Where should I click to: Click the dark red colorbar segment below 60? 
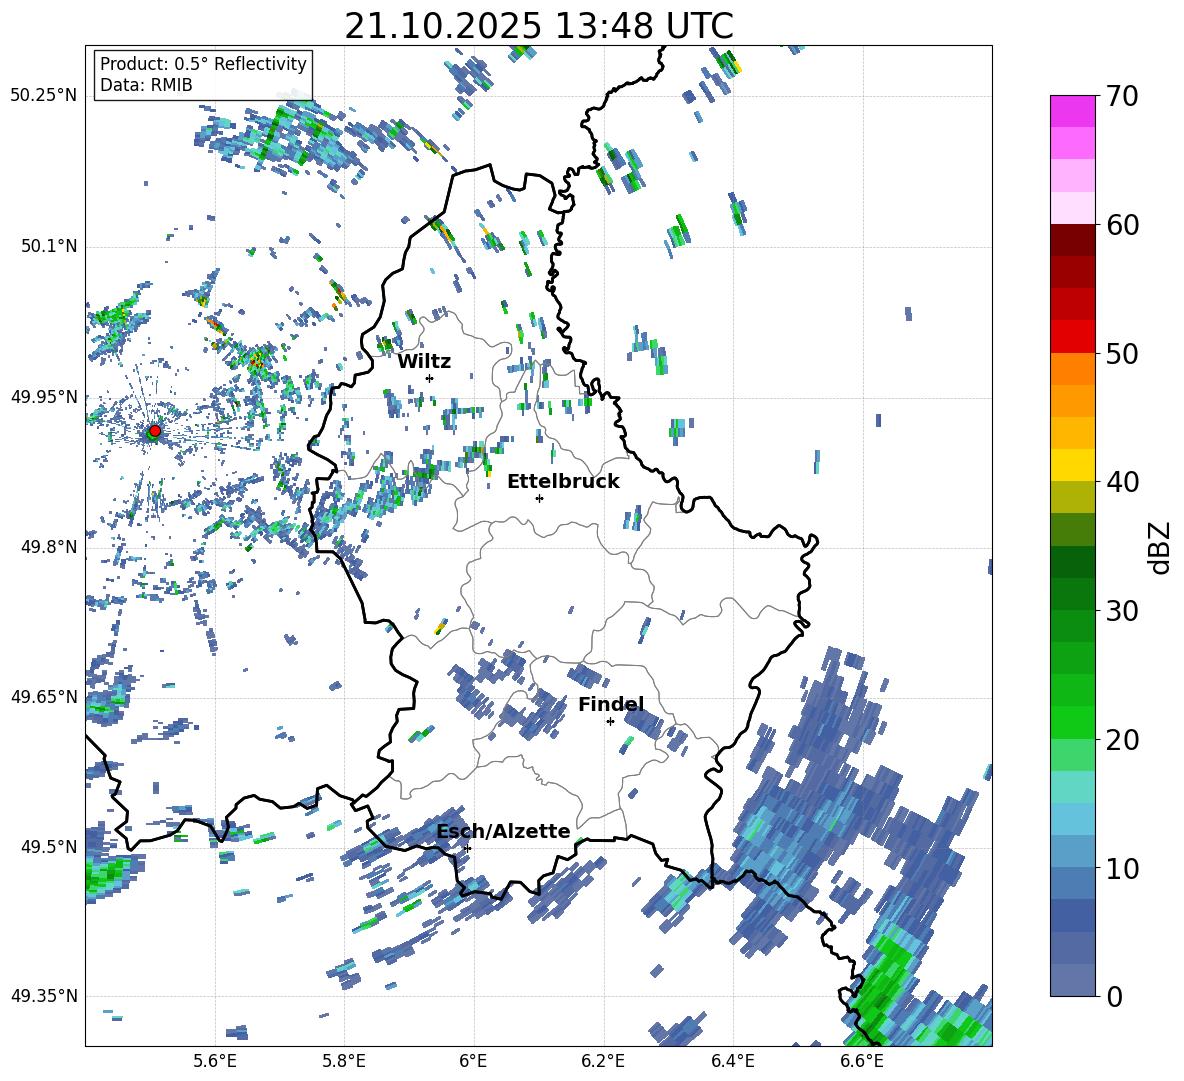click(1072, 239)
